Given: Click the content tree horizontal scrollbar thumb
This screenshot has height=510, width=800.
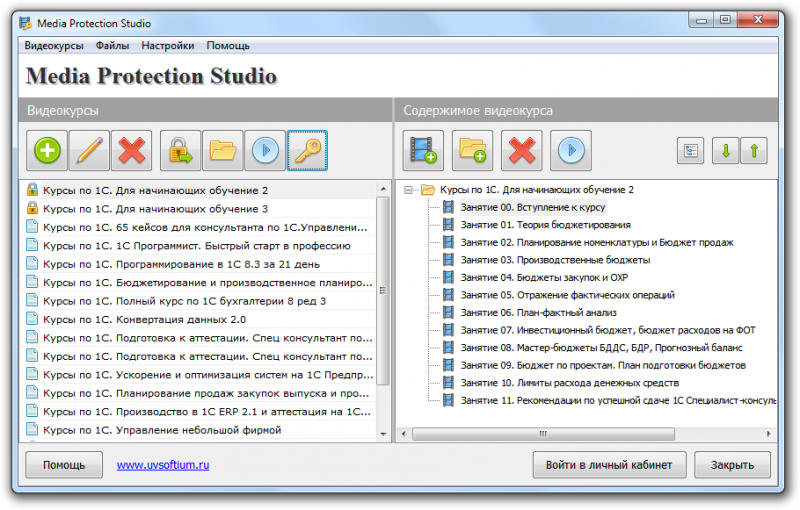Looking at the screenshot, I should (x=543, y=434).
